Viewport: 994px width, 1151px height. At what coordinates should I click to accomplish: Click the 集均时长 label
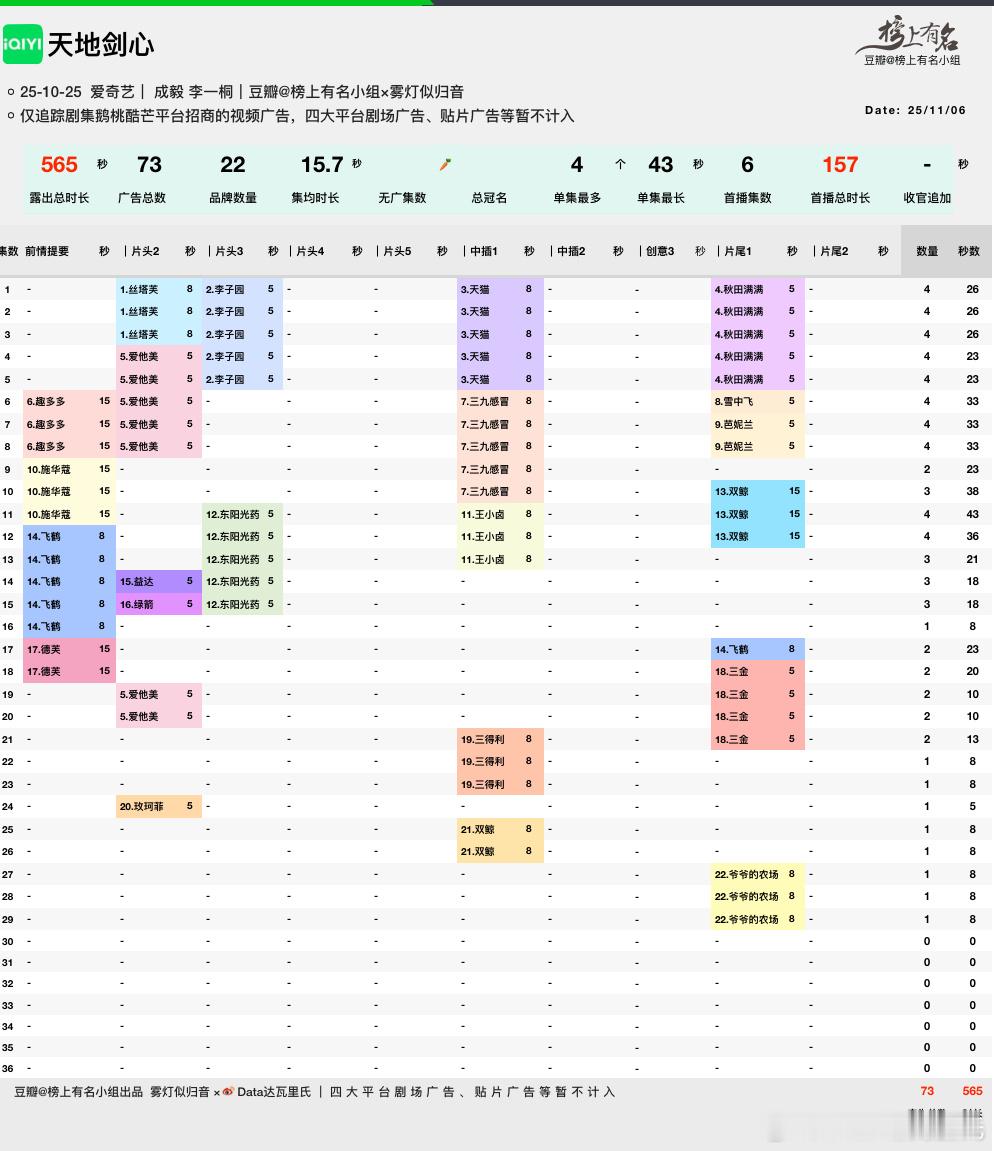click(x=315, y=197)
